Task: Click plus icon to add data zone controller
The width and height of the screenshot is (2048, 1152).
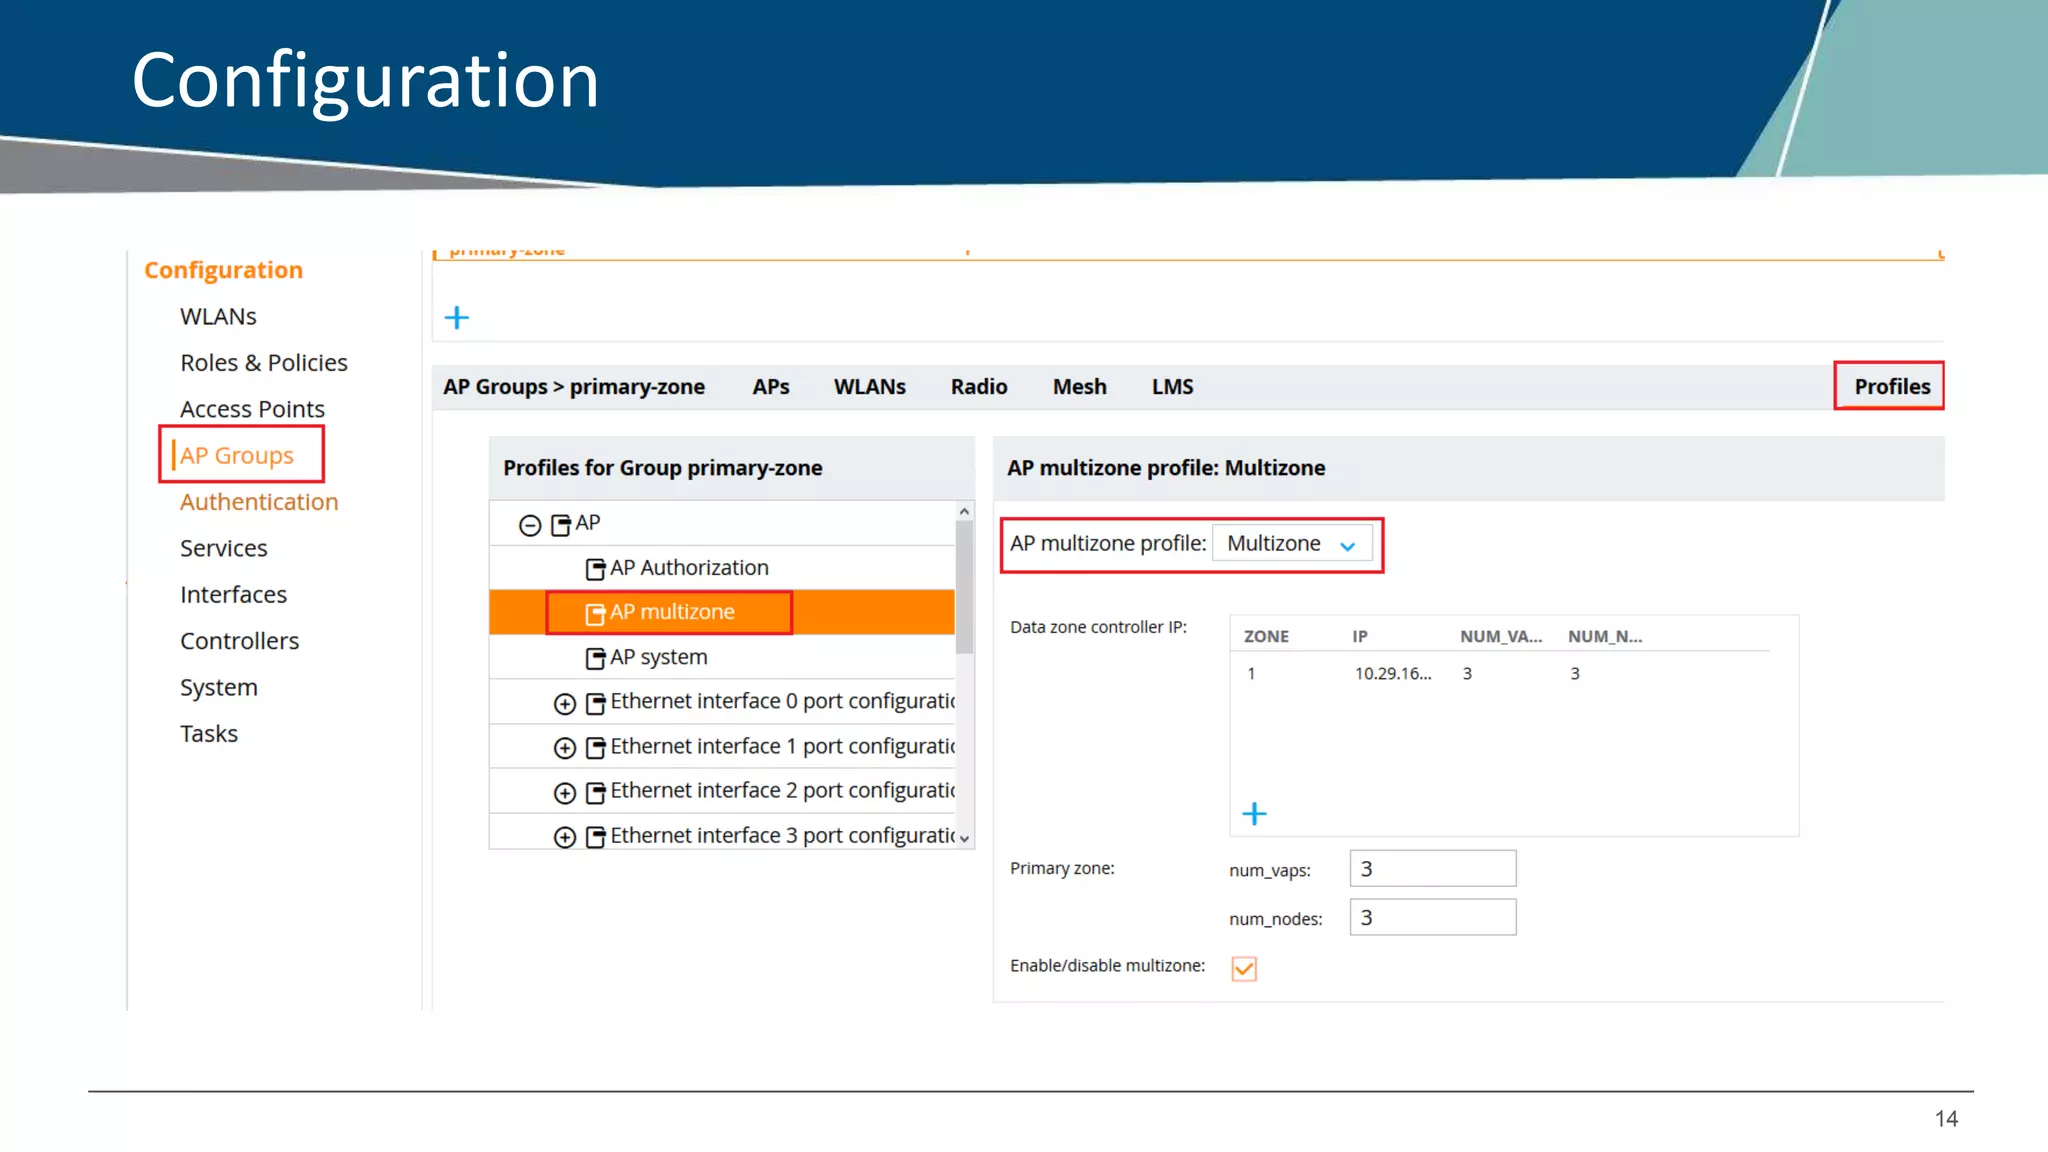Action: click(1254, 814)
